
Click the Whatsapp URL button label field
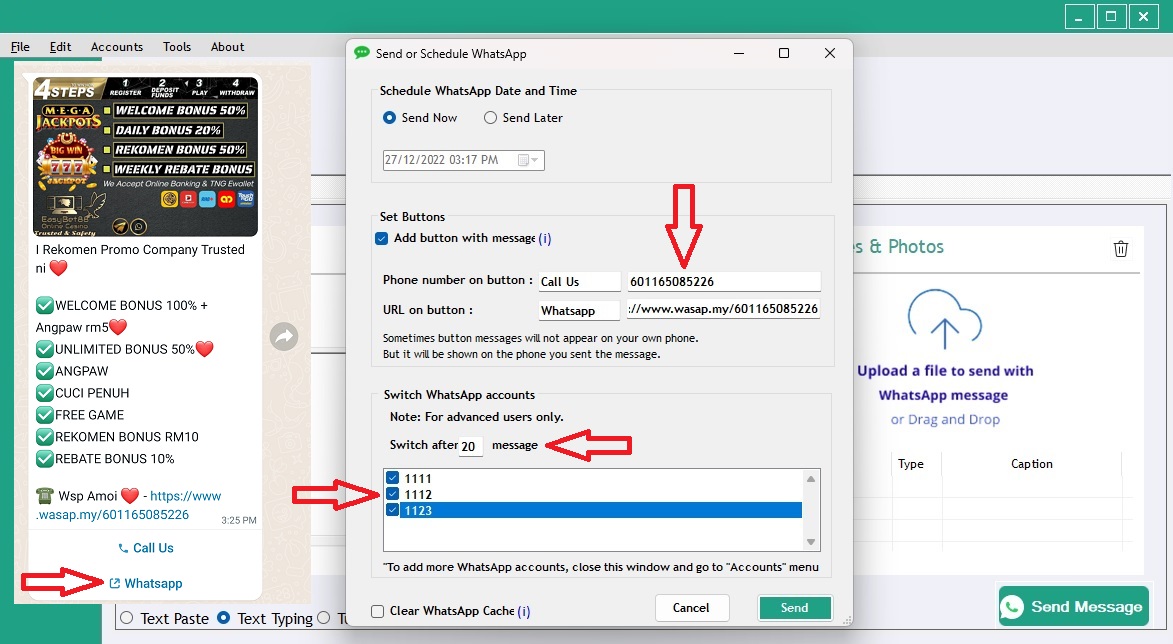(x=580, y=310)
